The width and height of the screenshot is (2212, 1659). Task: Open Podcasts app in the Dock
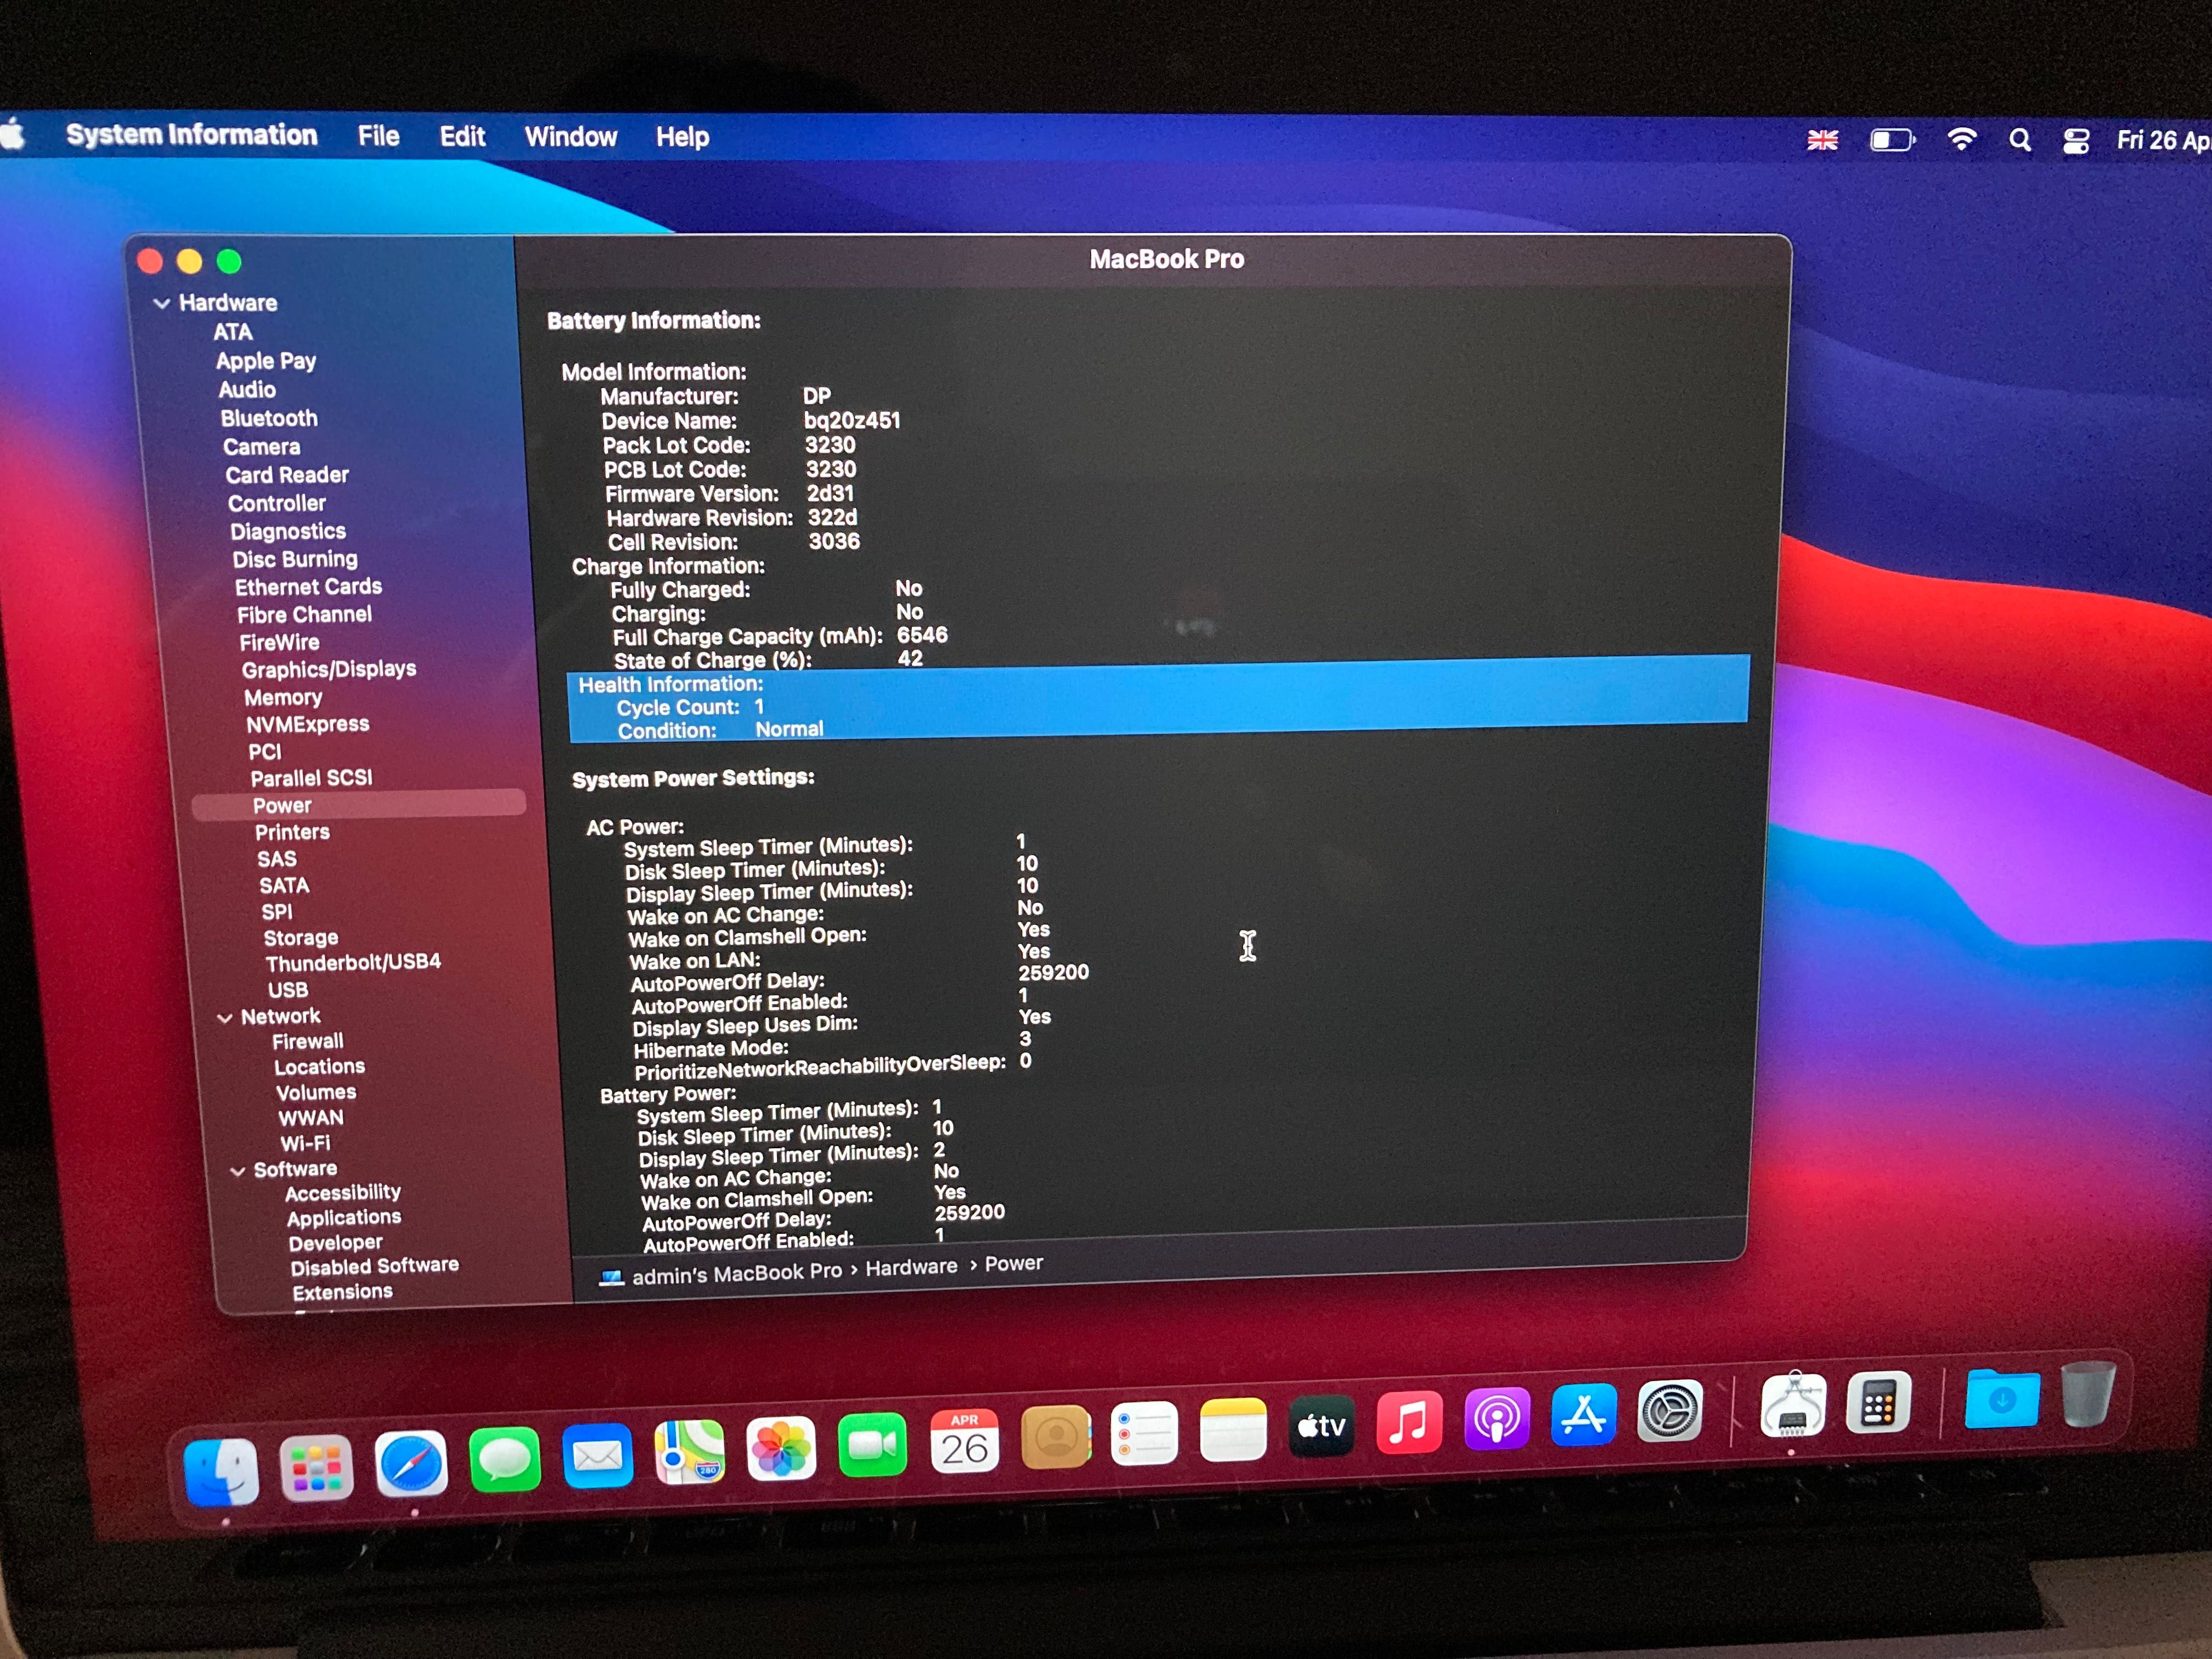coord(1497,1418)
